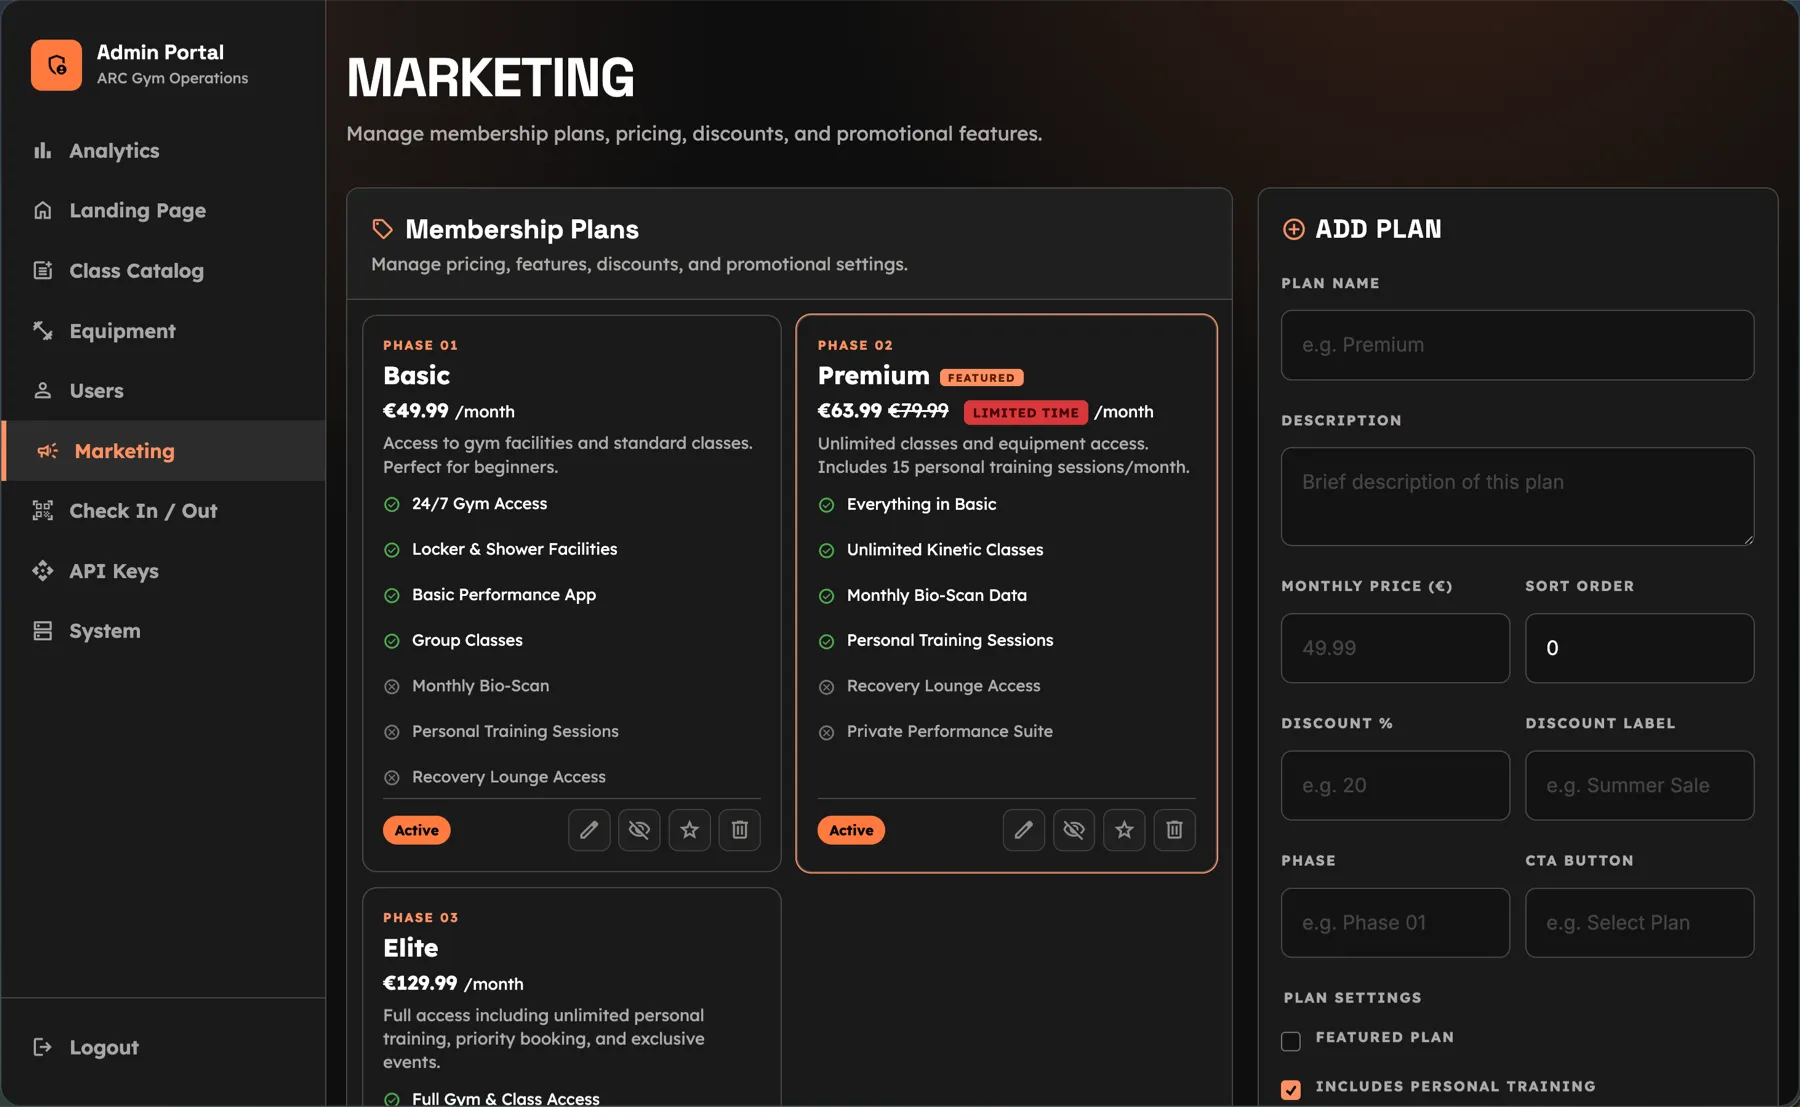Check the Featured Plan checkbox
Image resolution: width=1800 pixels, height=1107 pixels.
(x=1291, y=1041)
